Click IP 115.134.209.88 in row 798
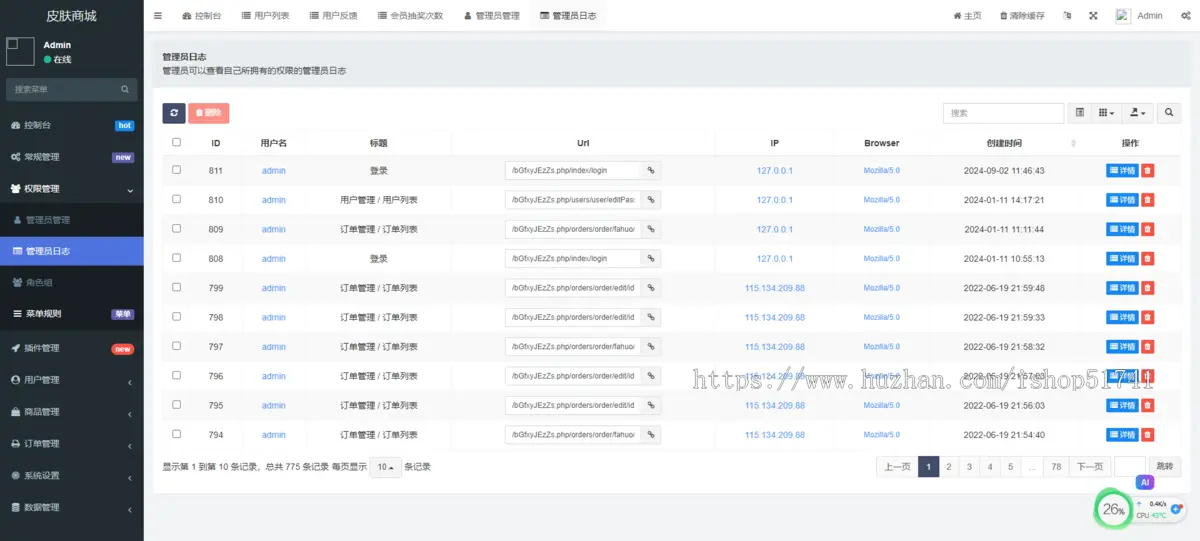The width and height of the screenshot is (1200, 541). pos(775,318)
